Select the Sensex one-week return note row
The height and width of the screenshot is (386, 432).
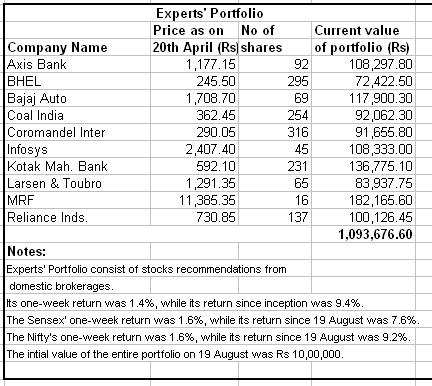212,320
